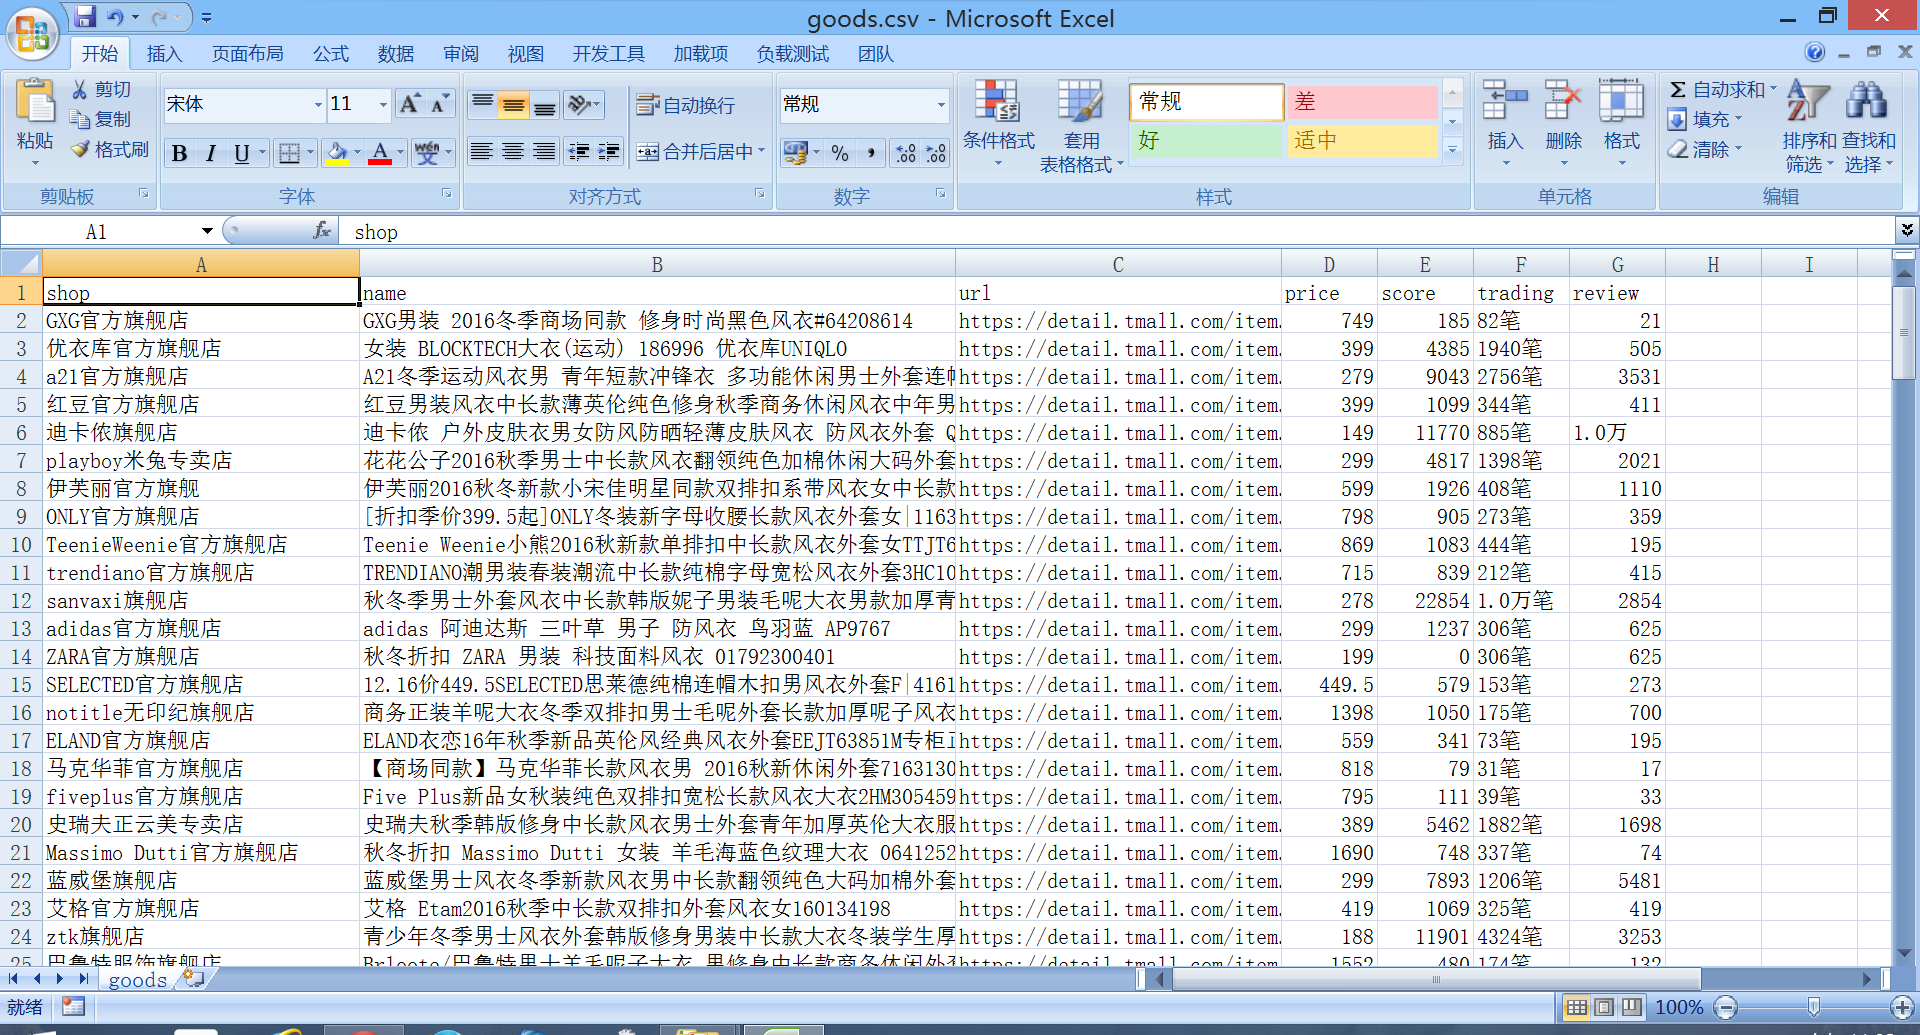Decrease font size with small A icon

click(439, 104)
